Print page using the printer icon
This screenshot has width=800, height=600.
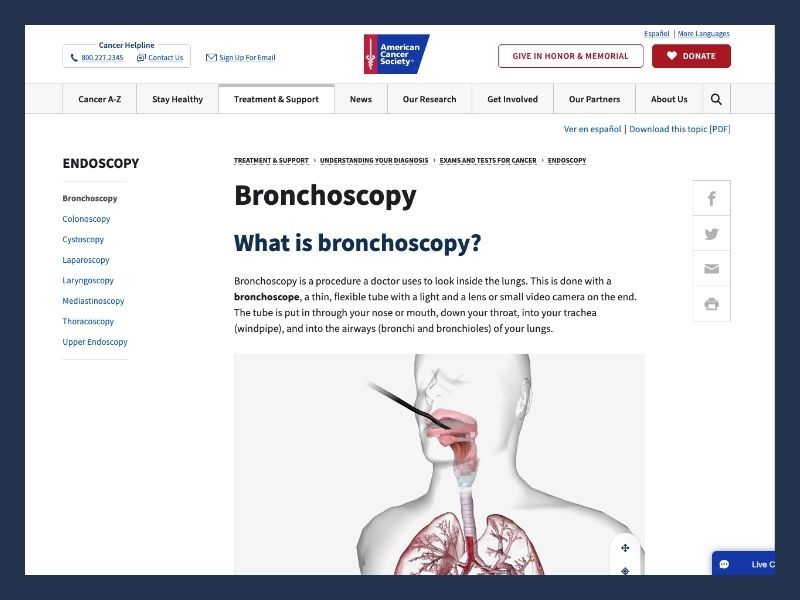pyautogui.click(x=711, y=304)
